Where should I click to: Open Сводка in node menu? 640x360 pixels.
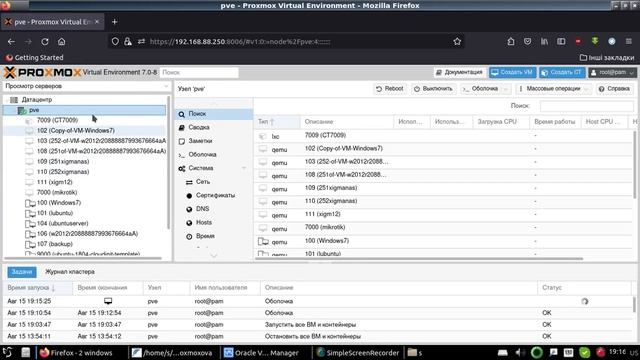click(x=214, y=127)
